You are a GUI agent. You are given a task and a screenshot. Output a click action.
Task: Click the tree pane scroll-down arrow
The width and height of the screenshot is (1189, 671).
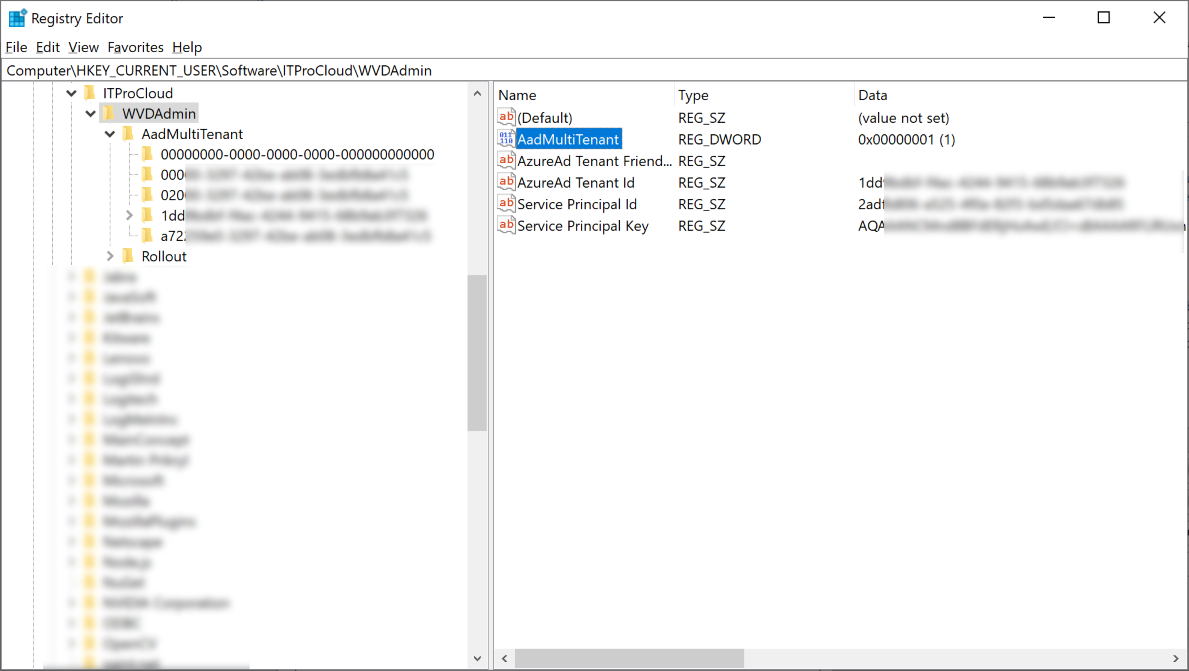[x=477, y=658]
